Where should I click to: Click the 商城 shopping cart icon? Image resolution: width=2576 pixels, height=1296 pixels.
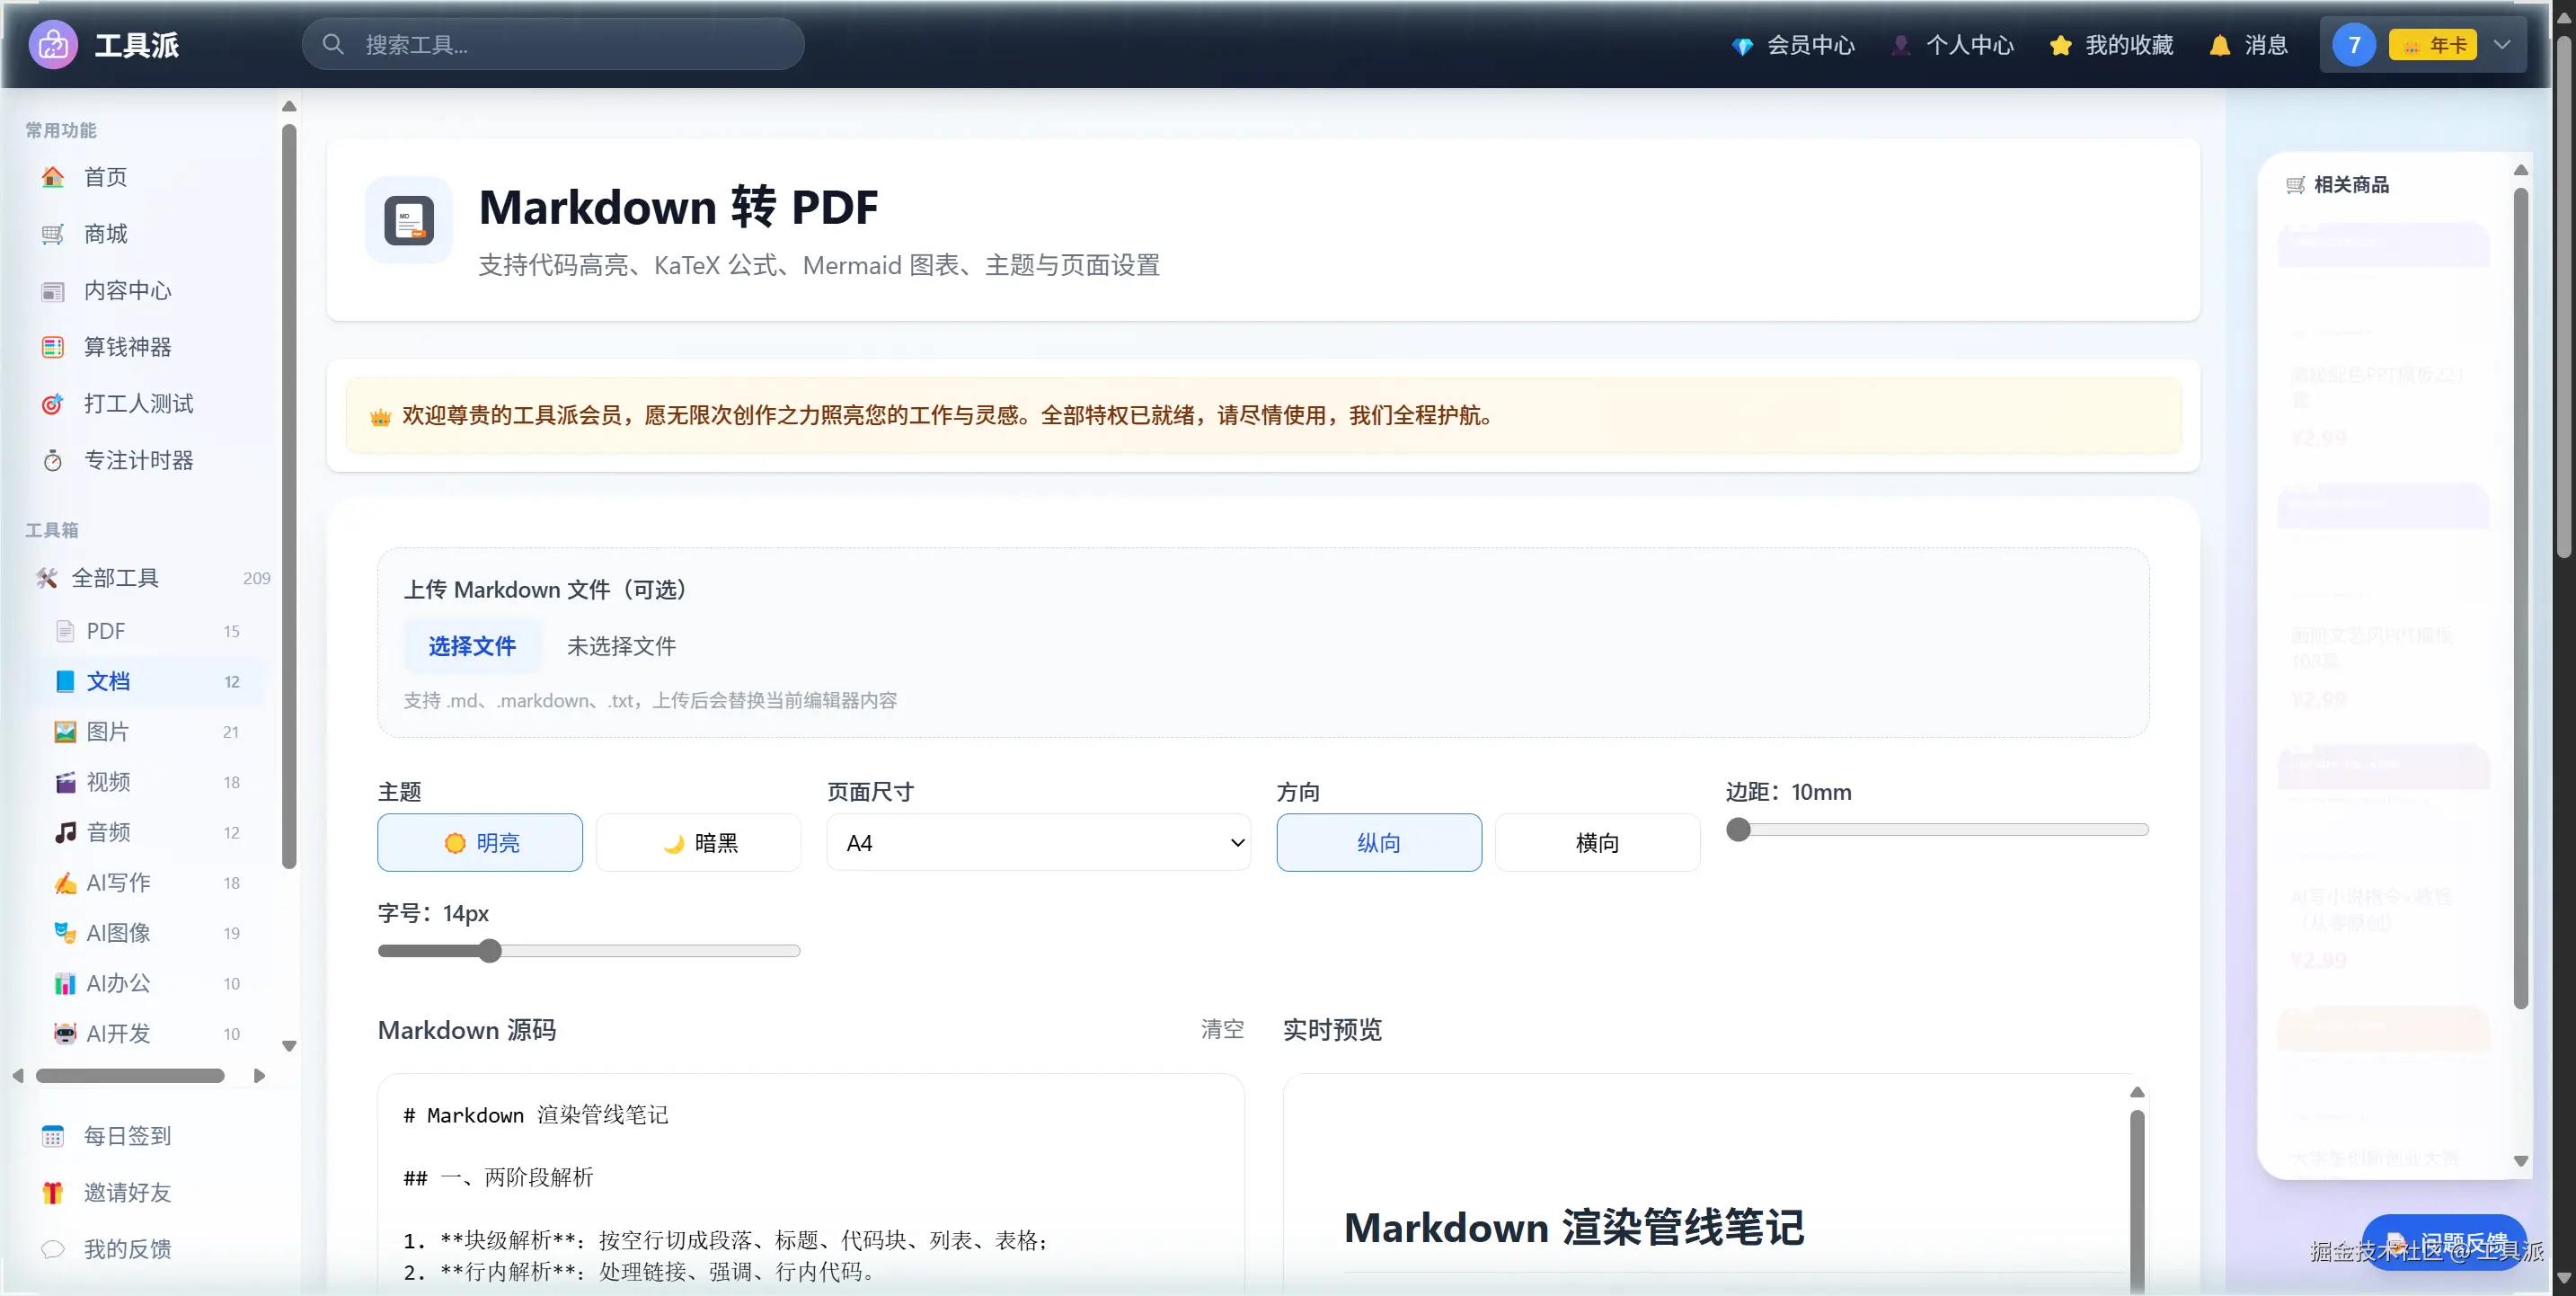[53, 234]
